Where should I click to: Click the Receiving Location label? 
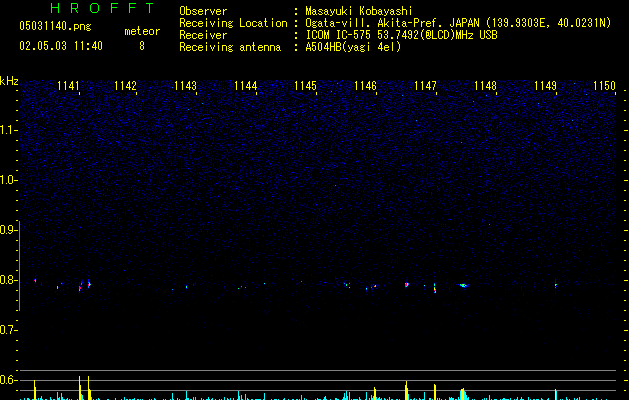click(x=233, y=23)
